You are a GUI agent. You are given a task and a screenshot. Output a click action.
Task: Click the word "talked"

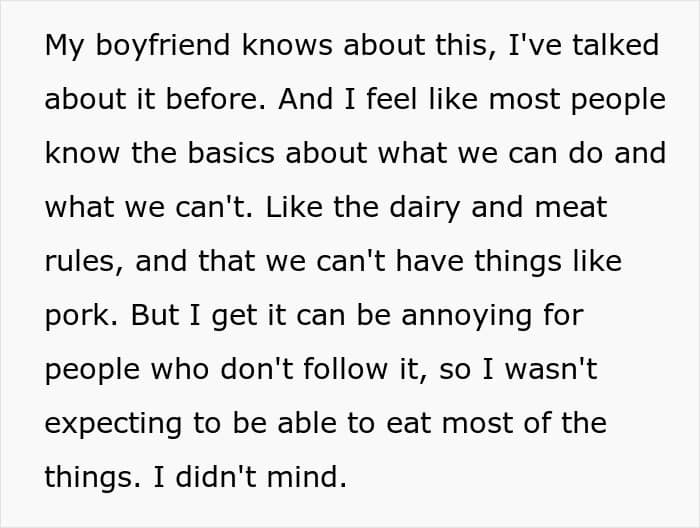point(616,45)
